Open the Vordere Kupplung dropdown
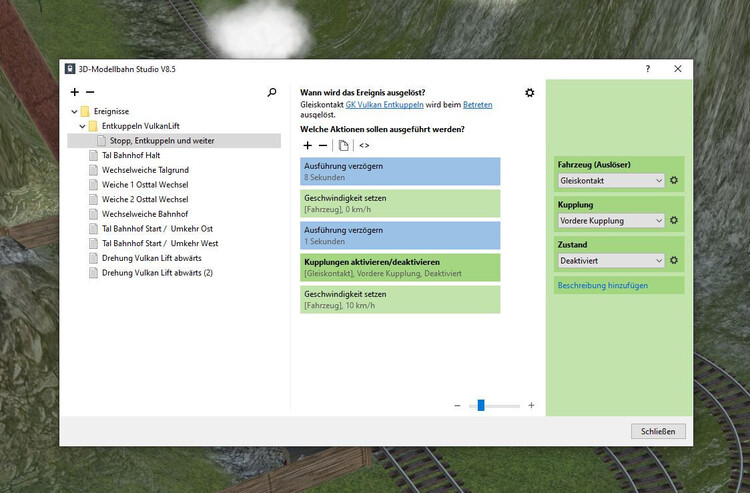Image resolution: width=750 pixels, height=493 pixels. pyautogui.click(x=610, y=221)
